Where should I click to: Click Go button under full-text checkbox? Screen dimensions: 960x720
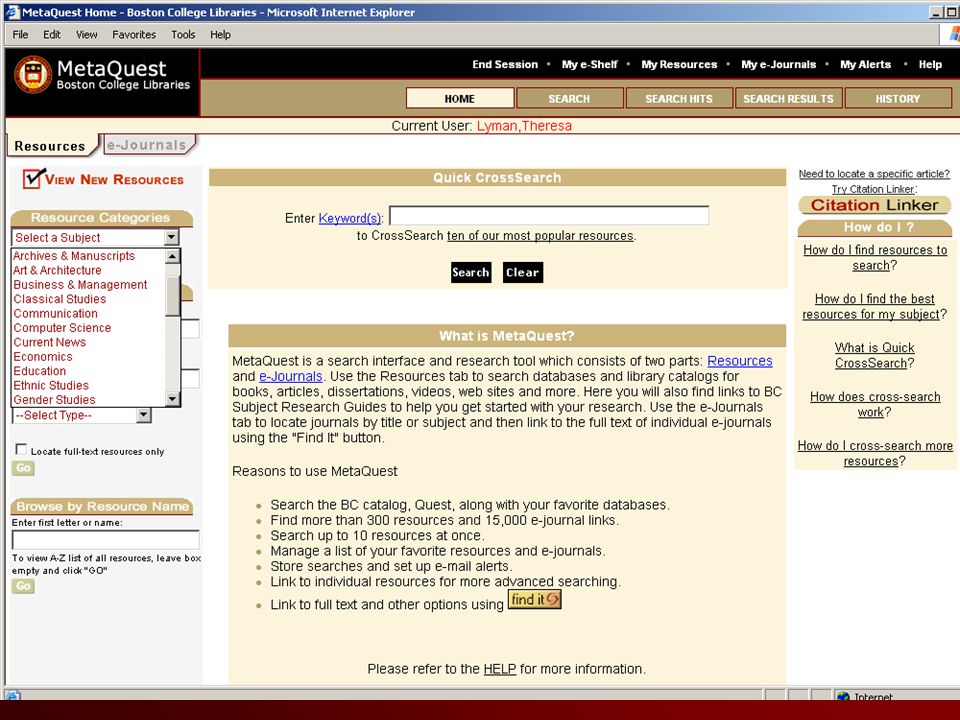[23, 468]
